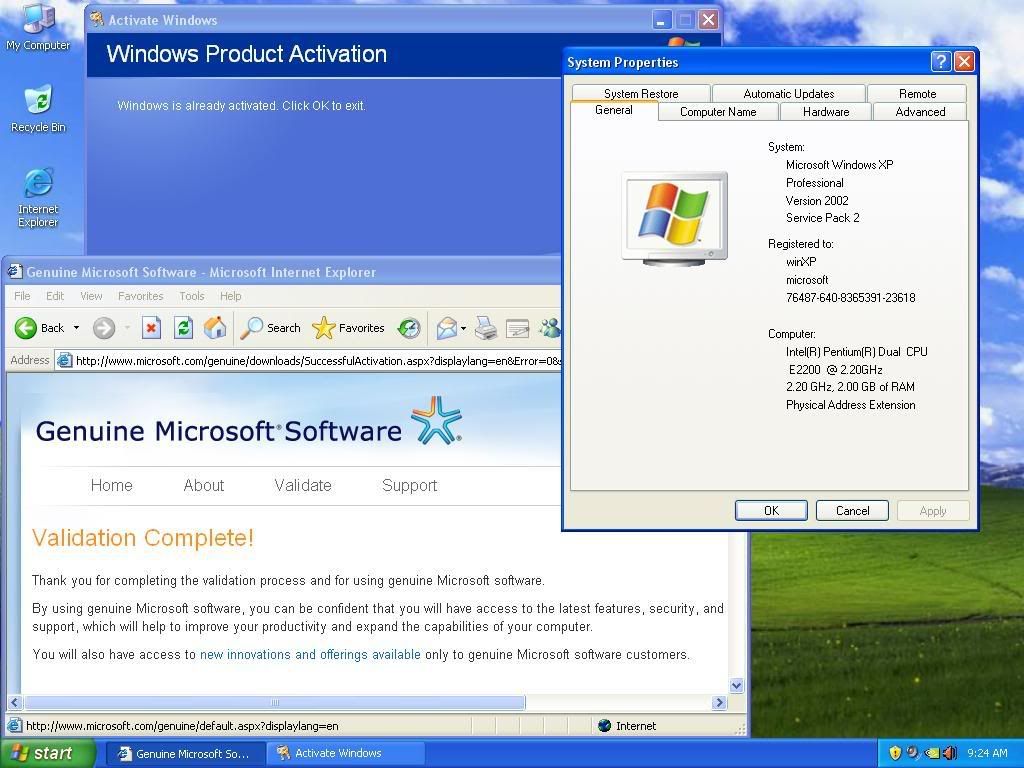Viewport: 1024px width, 768px height.
Task: Click the scroll down arrow in IE
Action: point(737,686)
